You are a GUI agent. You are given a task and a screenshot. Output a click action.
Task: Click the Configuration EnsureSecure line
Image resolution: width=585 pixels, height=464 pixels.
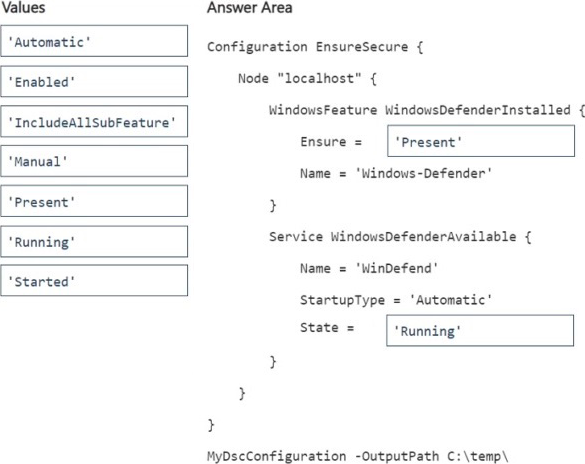coord(315,47)
